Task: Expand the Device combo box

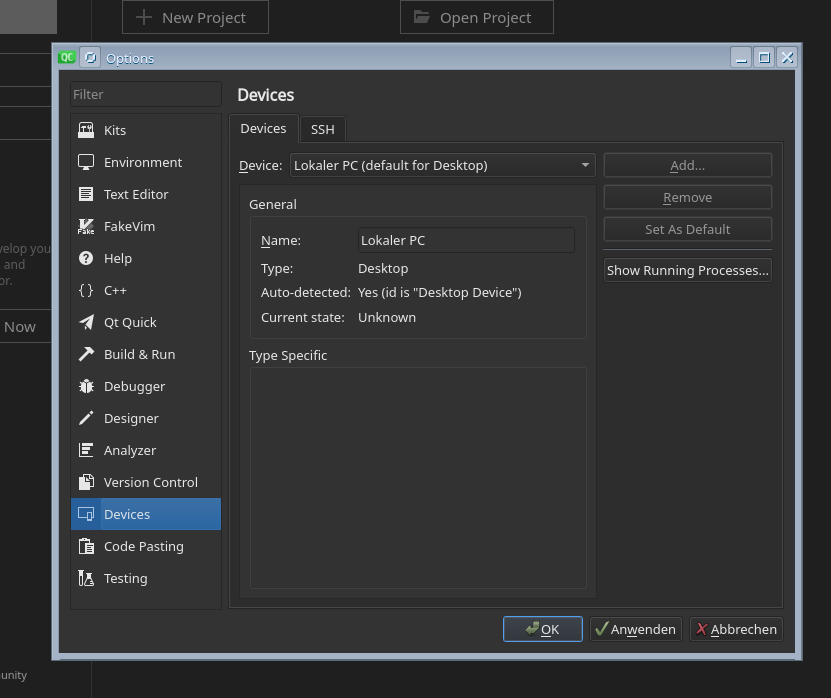Action: click(442, 165)
